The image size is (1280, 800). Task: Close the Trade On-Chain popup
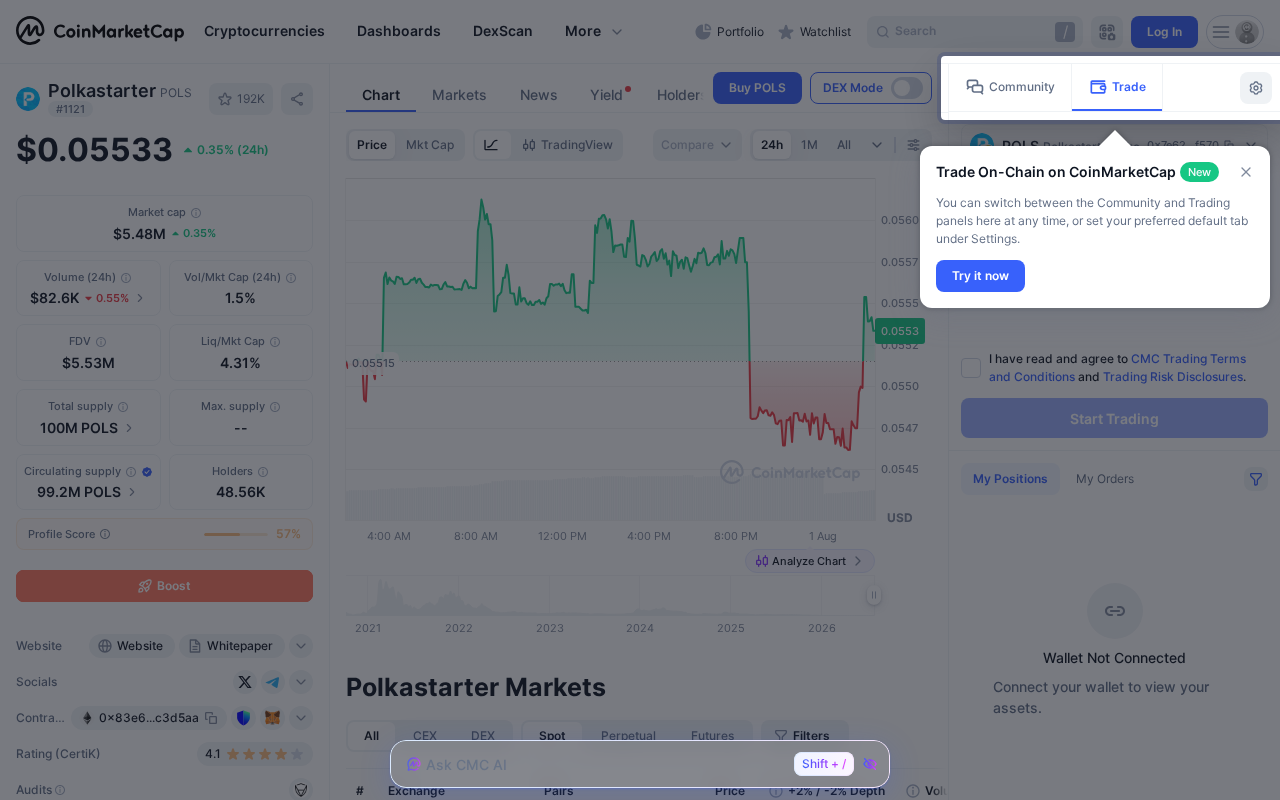pyautogui.click(x=1246, y=172)
